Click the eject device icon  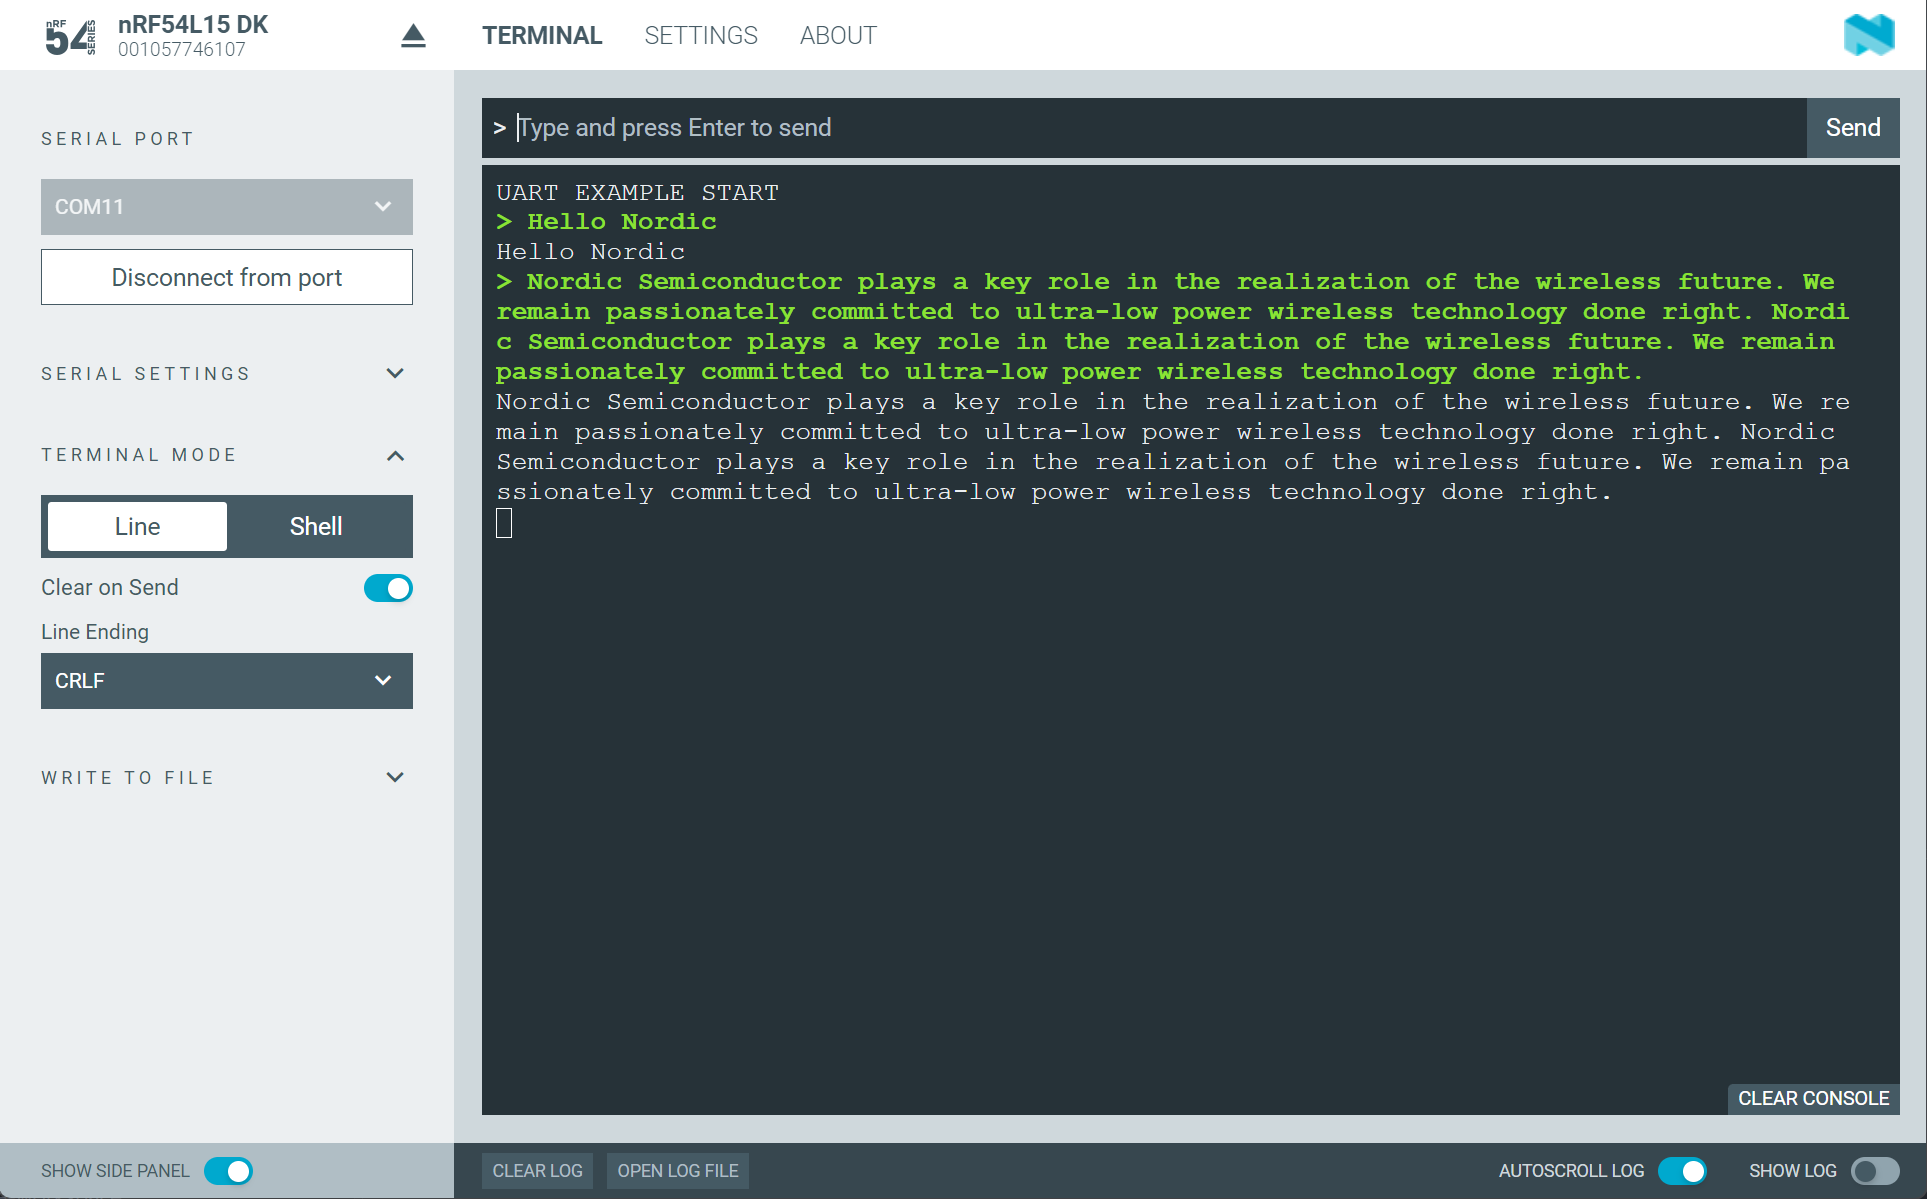coord(413,36)
